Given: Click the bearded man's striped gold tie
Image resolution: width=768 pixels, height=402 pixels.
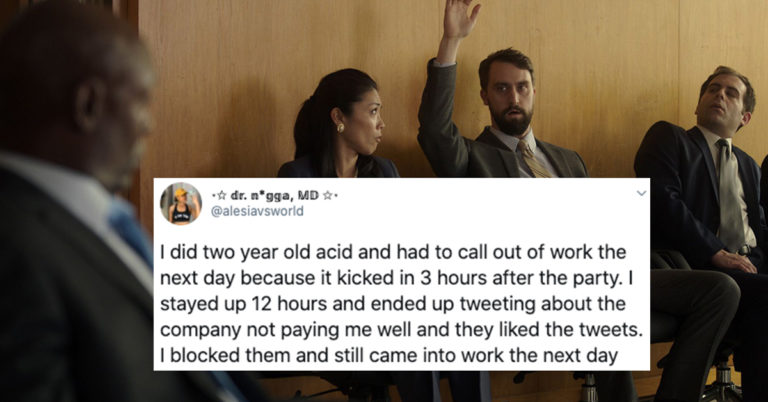Looking at the screenshot, I should (x=533, y=158).
